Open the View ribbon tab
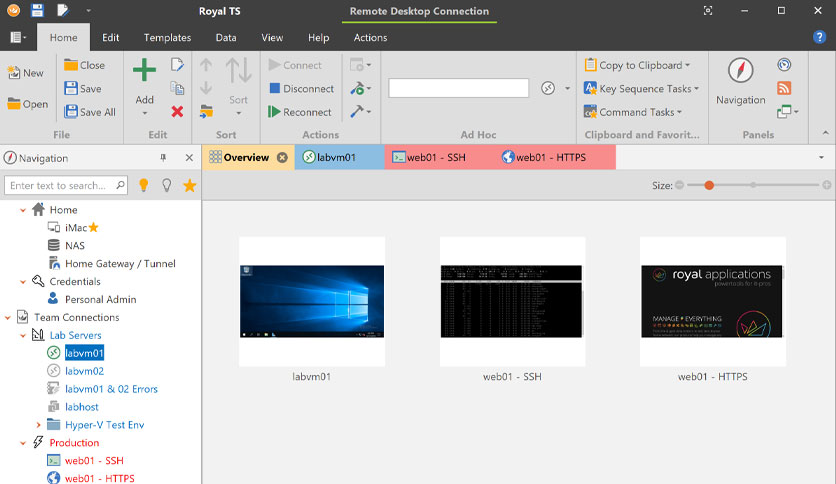This screenshot has height=484, width=836. click(x=272, y=37)
